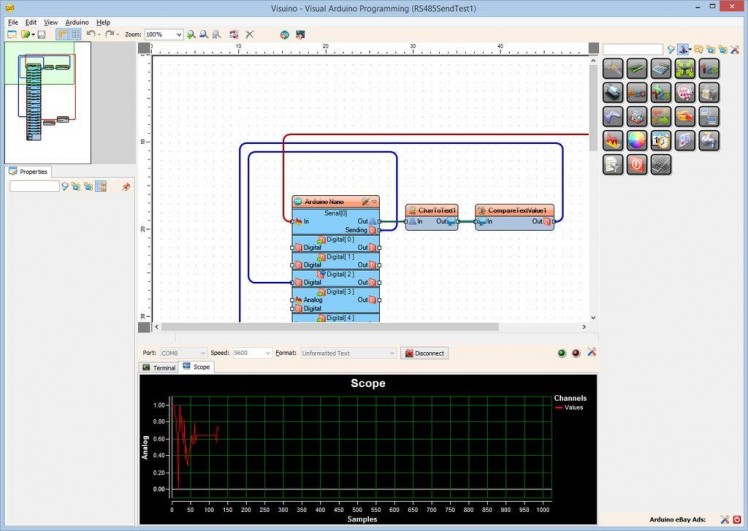Viewport: 748px width, 531px height.
Task: Click the save icon in the toolbar
Action: point(41,34)
